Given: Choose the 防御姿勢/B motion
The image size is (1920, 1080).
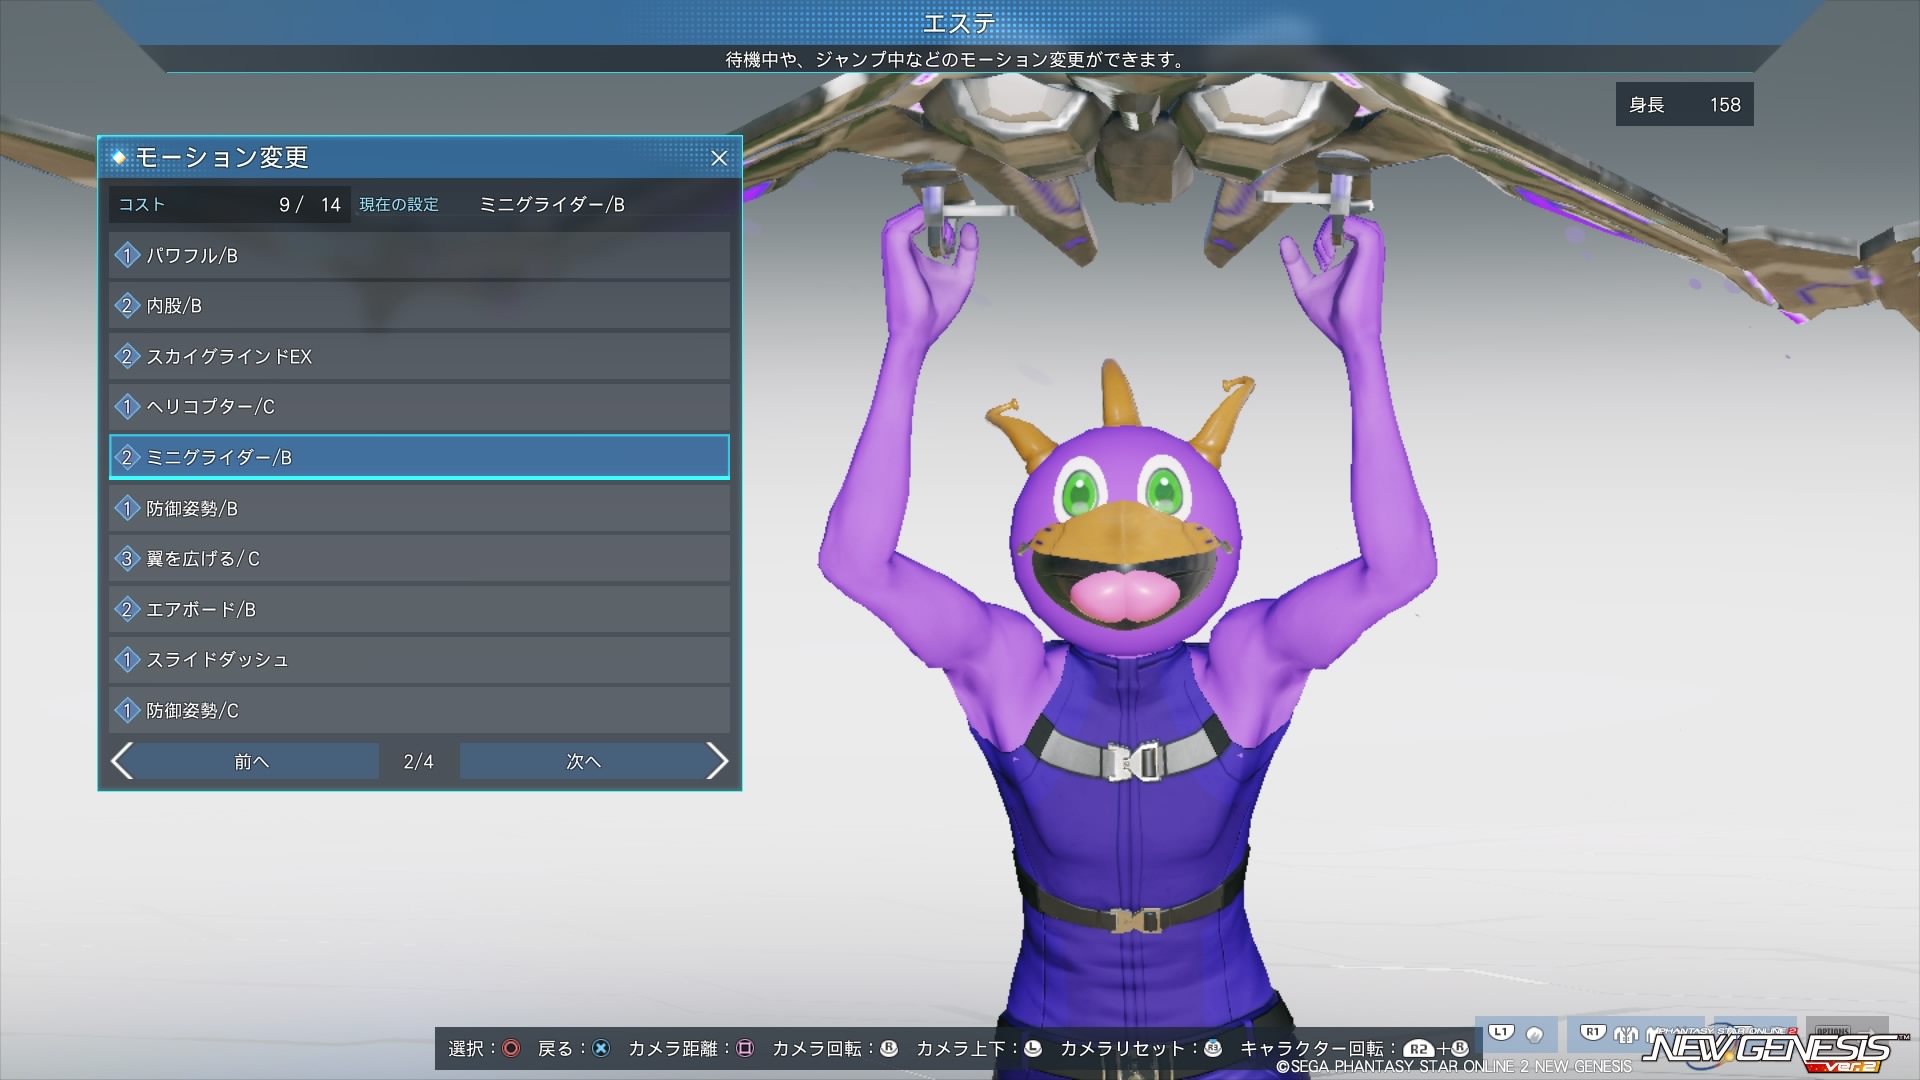Looking at the screenshot, I should pos(419,508).
